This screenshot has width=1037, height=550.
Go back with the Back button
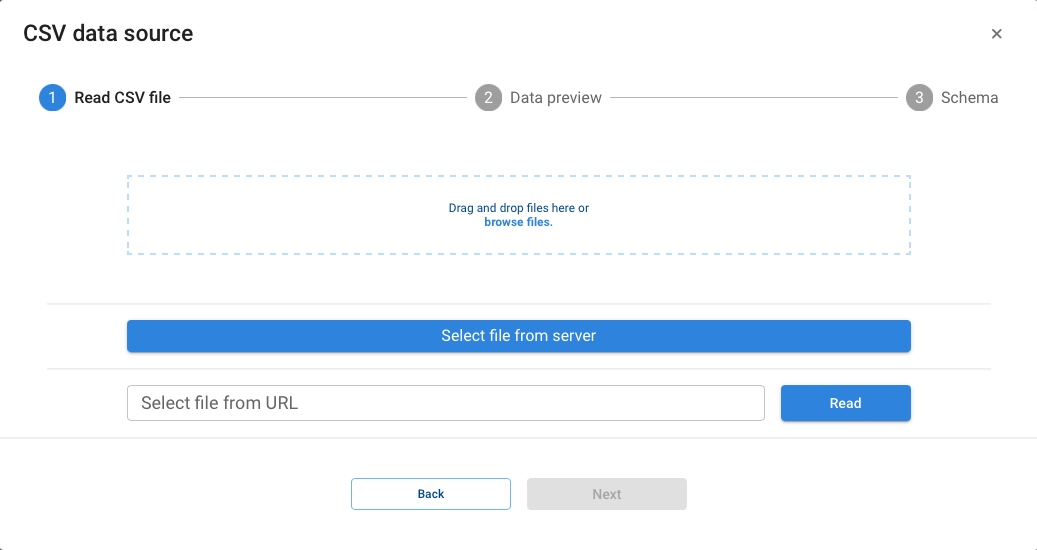(x=430, y=494)
